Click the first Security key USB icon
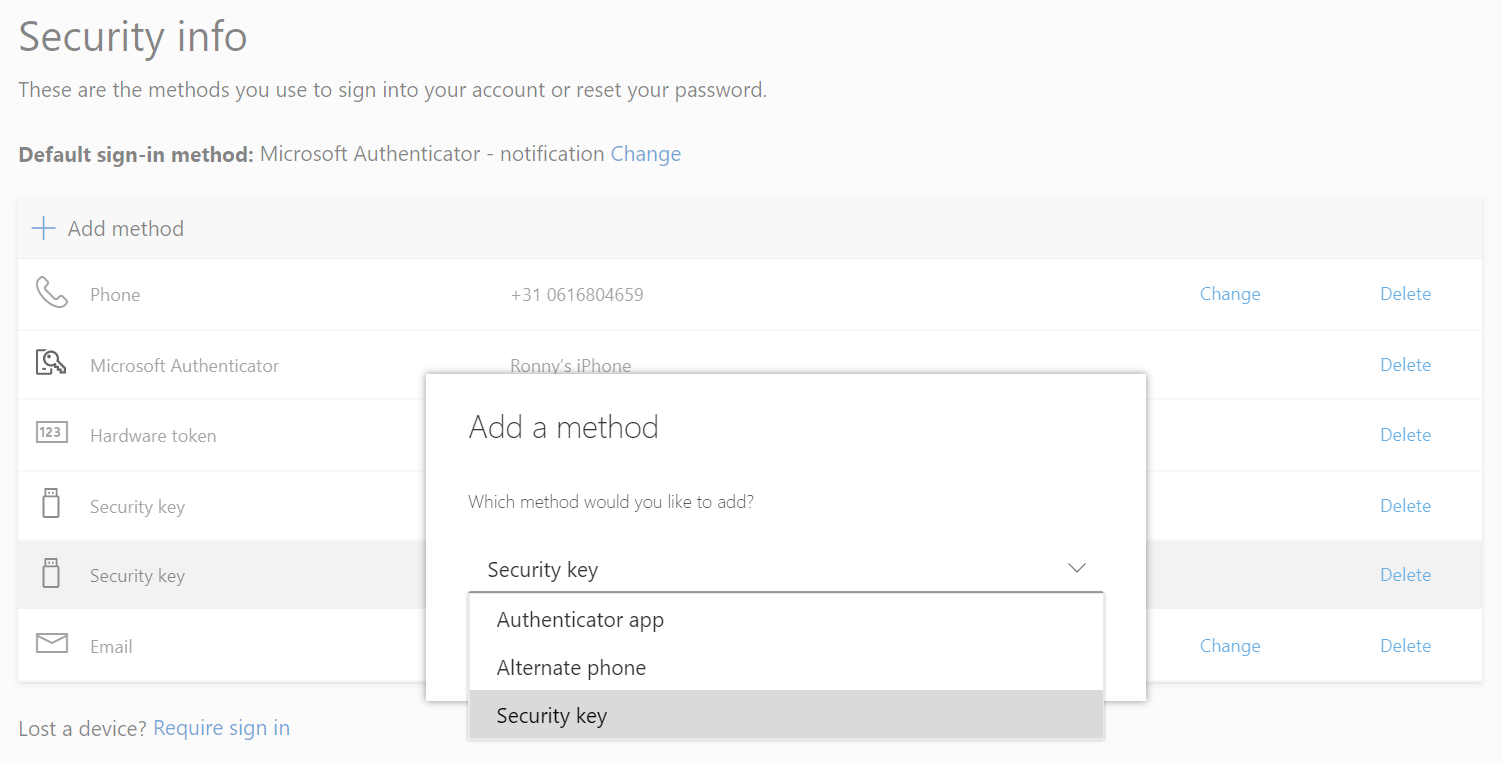Image resolution: width=1502 pixels, height=764 pixels. click(x=51, y=503)
